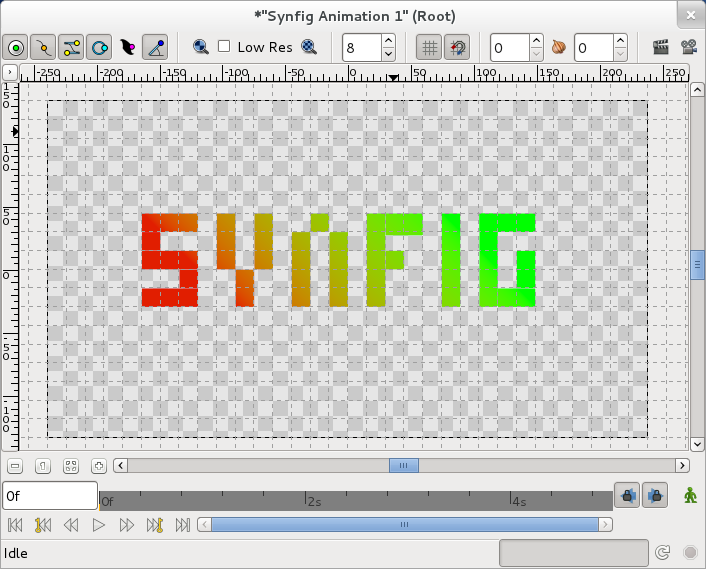
Task: Click the time scrollbar left arrow
Action: coord(204,524)
